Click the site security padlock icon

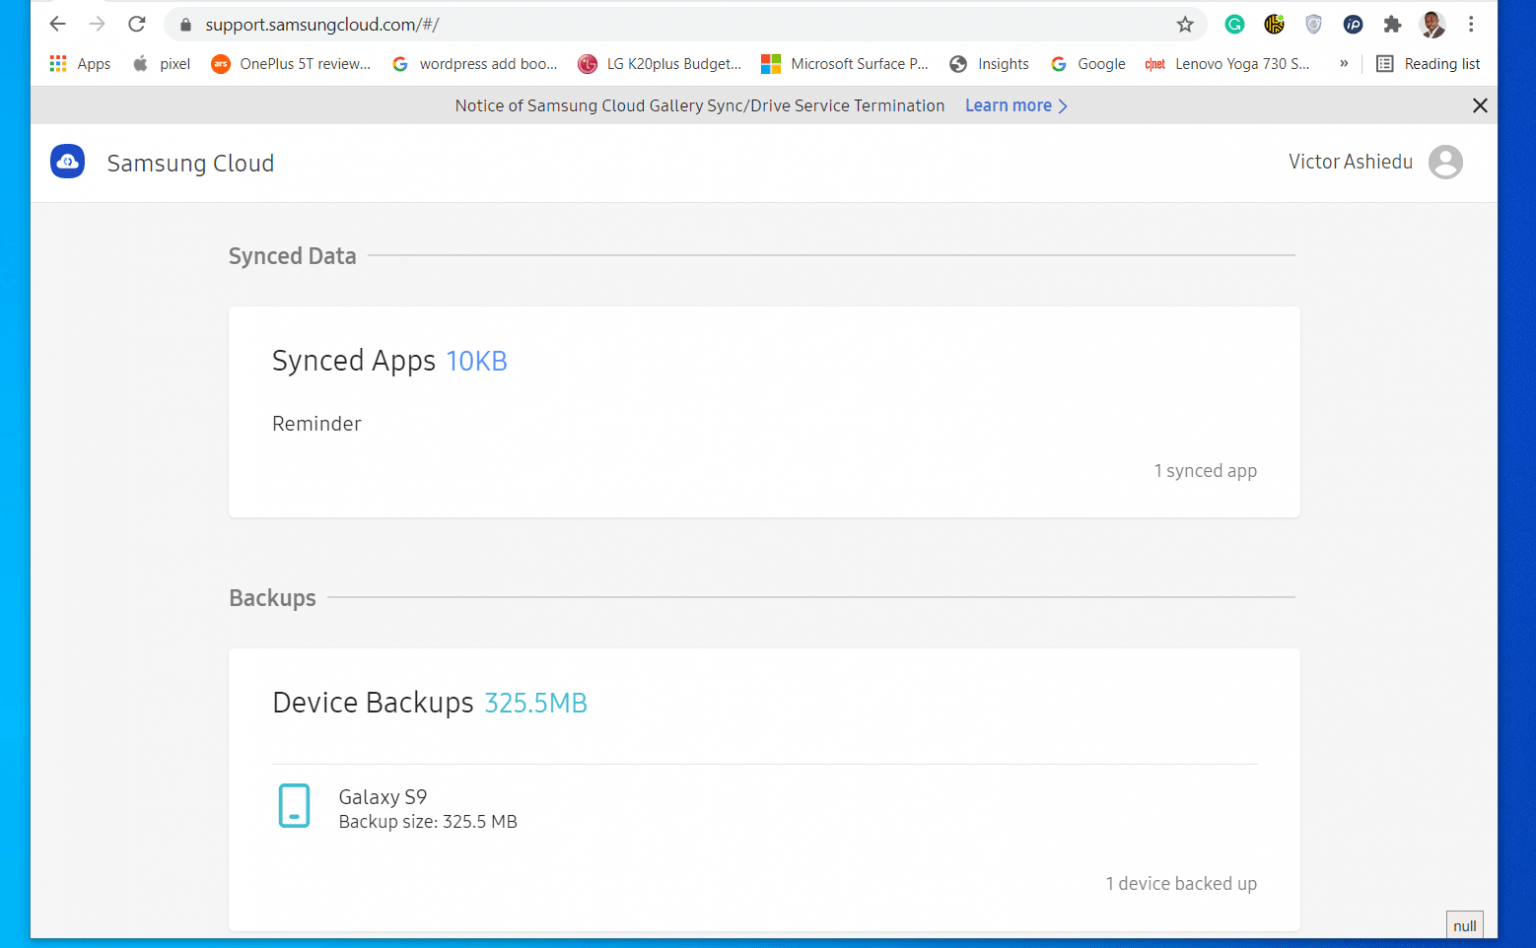click(x=185, y=24)
